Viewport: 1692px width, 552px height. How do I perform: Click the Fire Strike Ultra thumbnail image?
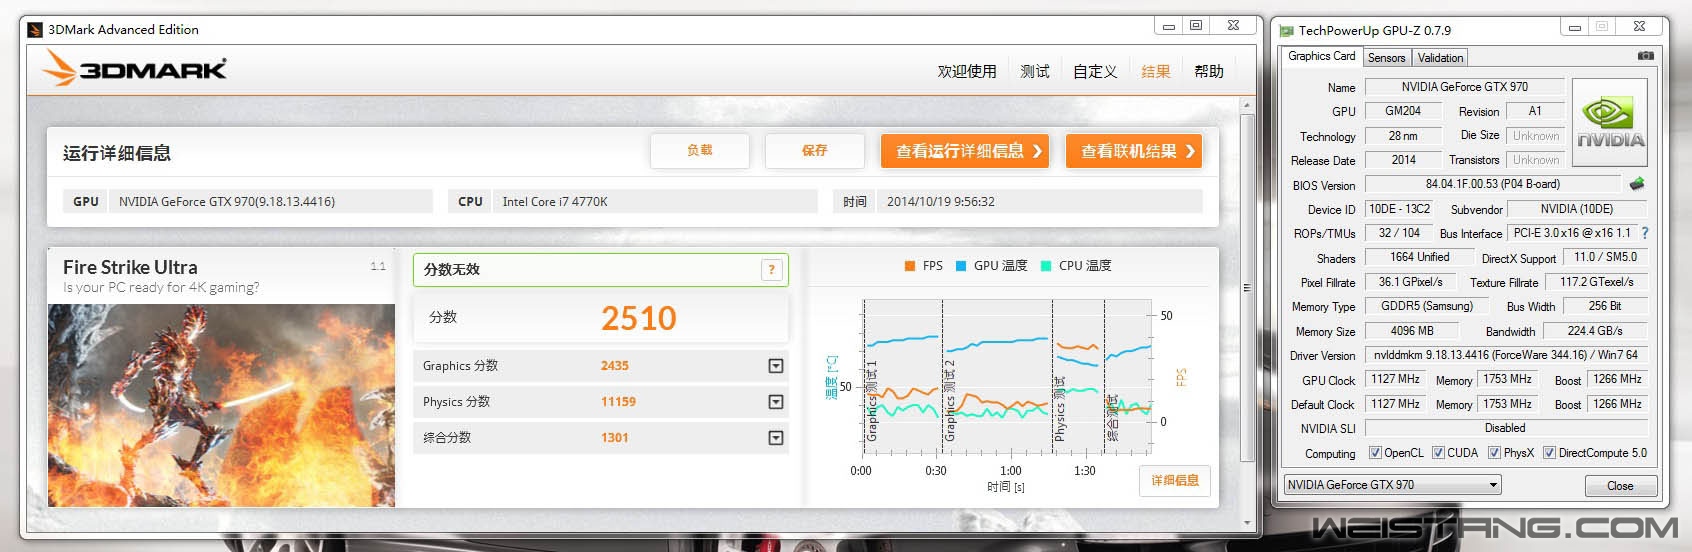221,405
